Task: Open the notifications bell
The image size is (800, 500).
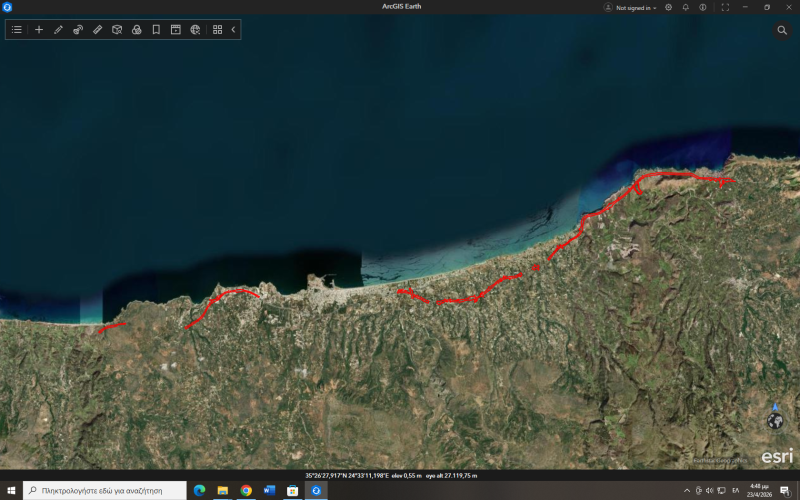Action: click(x=686, y=7)
